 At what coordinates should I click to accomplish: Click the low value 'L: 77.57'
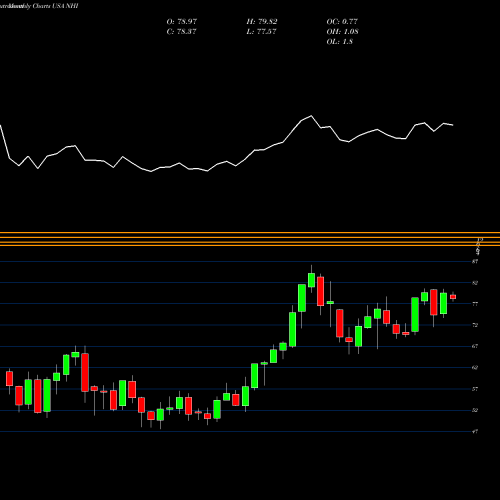261,32
